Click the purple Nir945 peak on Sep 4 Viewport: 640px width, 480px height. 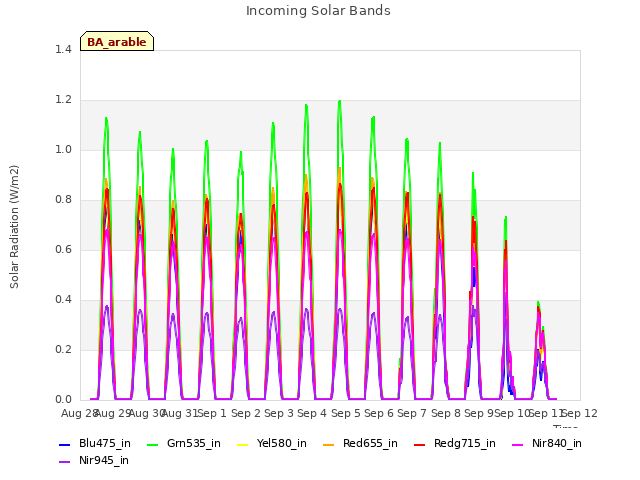click(x=307, y=309)
